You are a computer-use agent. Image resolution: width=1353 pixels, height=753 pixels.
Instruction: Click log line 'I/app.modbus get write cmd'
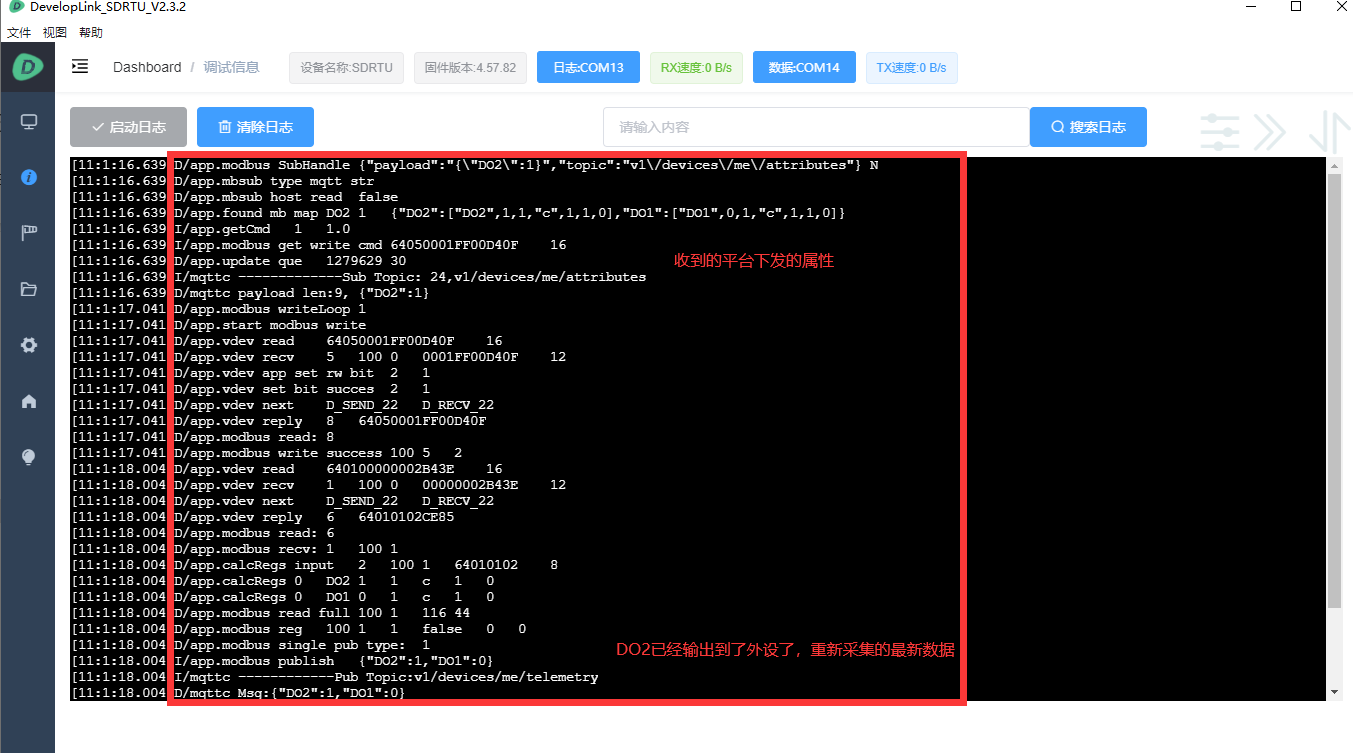pyautogui.click(x=319, y=245)
